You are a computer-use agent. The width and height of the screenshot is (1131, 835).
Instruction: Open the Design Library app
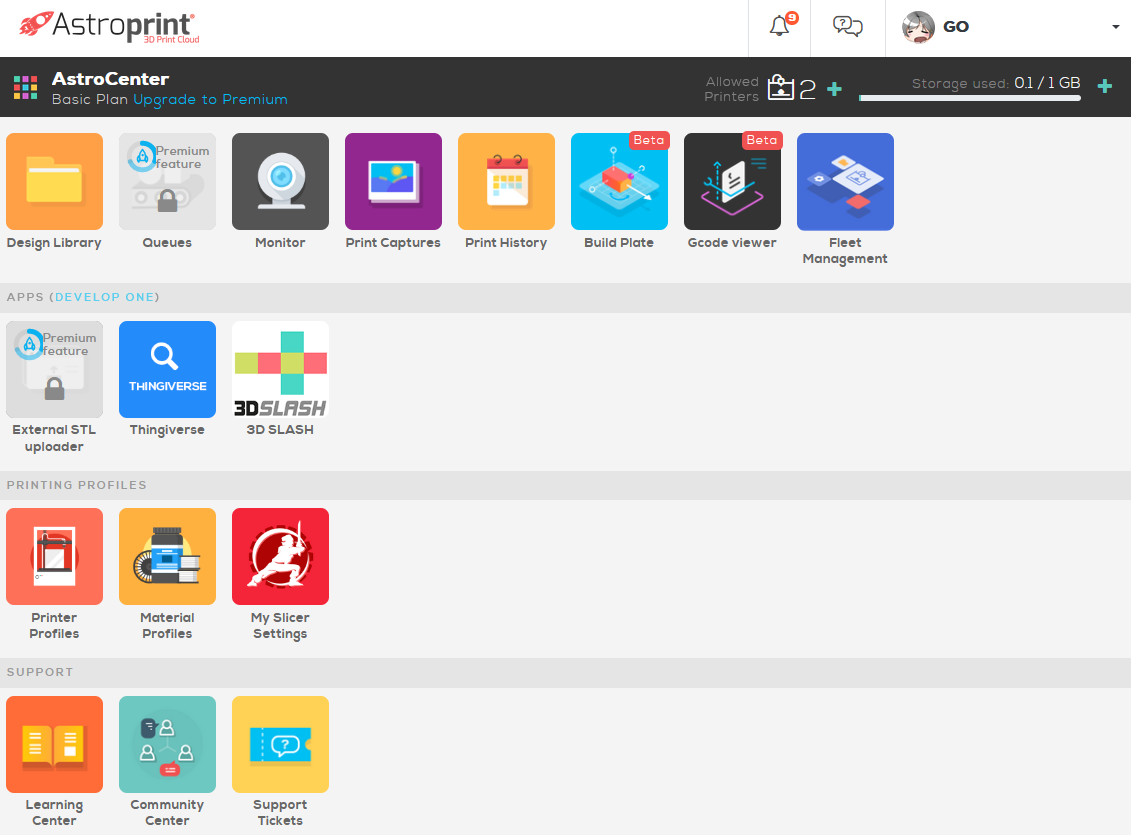pyautogui.click(x=54, y=181)
